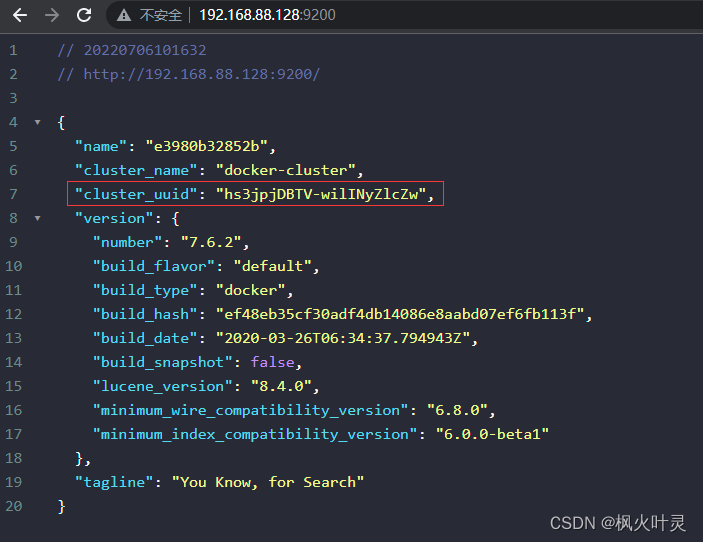Click the "cluster_name" key
This screenshot has width=703, height=542.
(x=136, y=170)
